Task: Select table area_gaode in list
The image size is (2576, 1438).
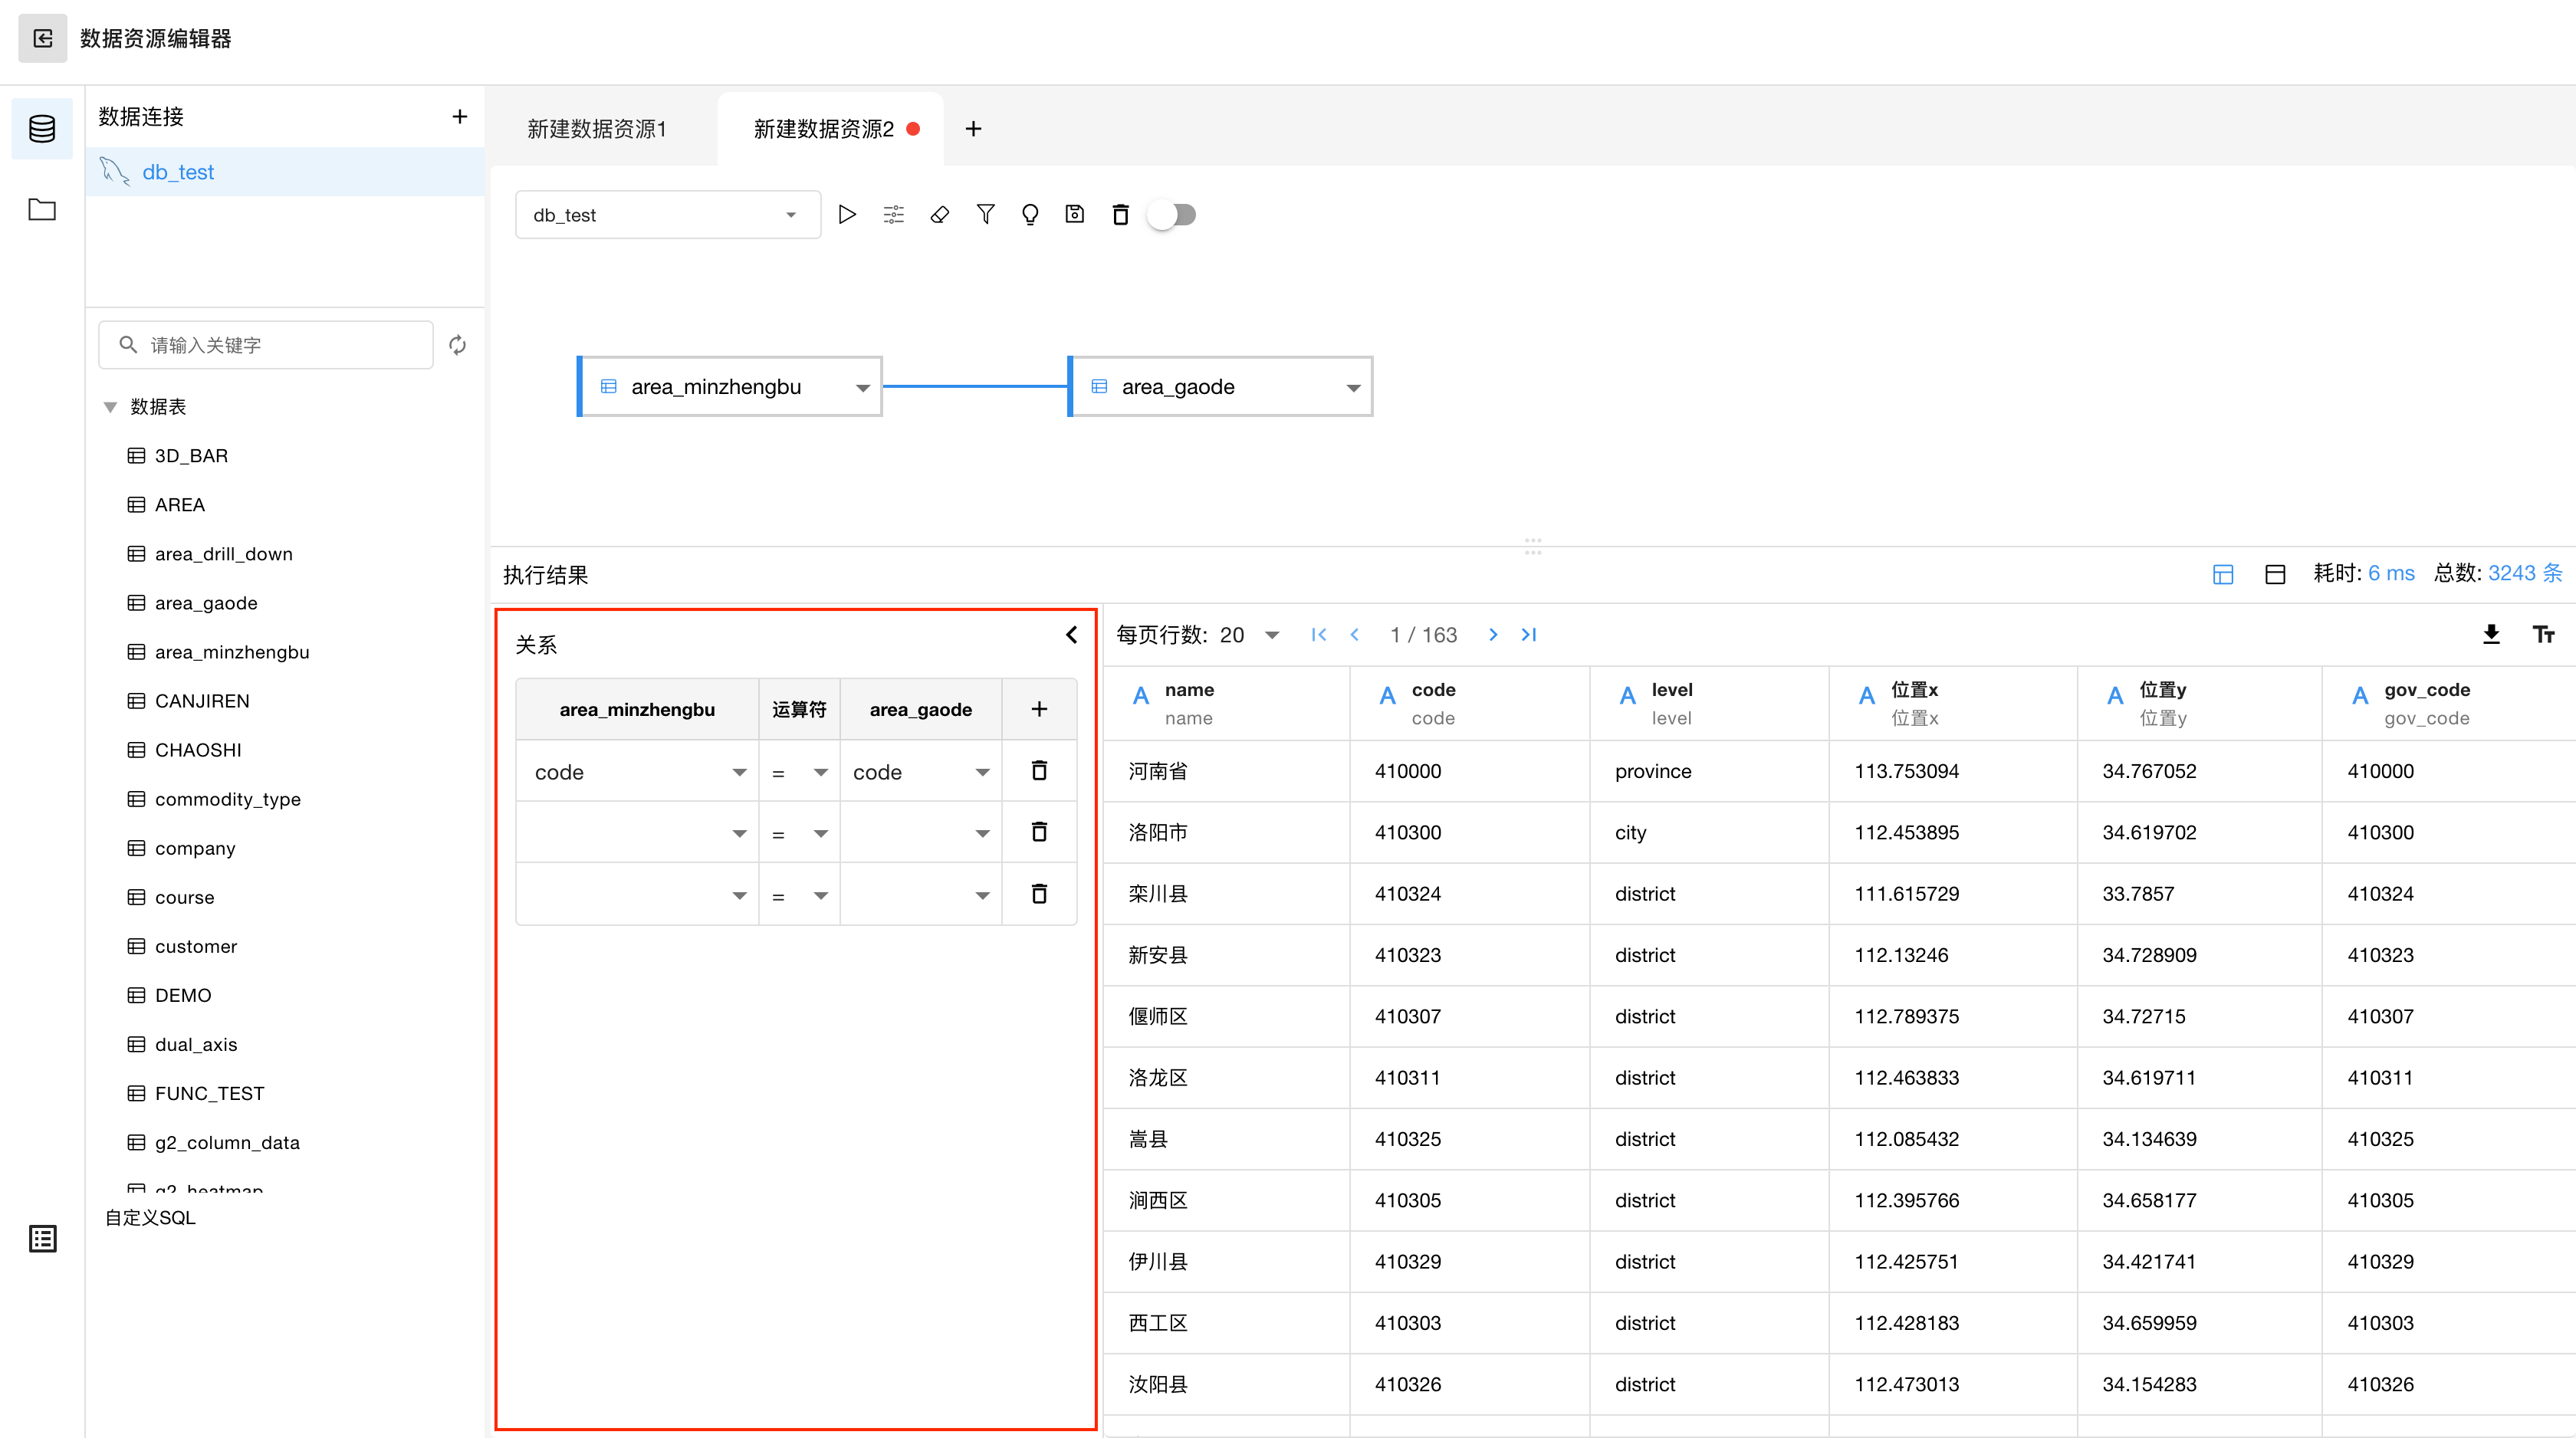Action: tap(206, 603)
